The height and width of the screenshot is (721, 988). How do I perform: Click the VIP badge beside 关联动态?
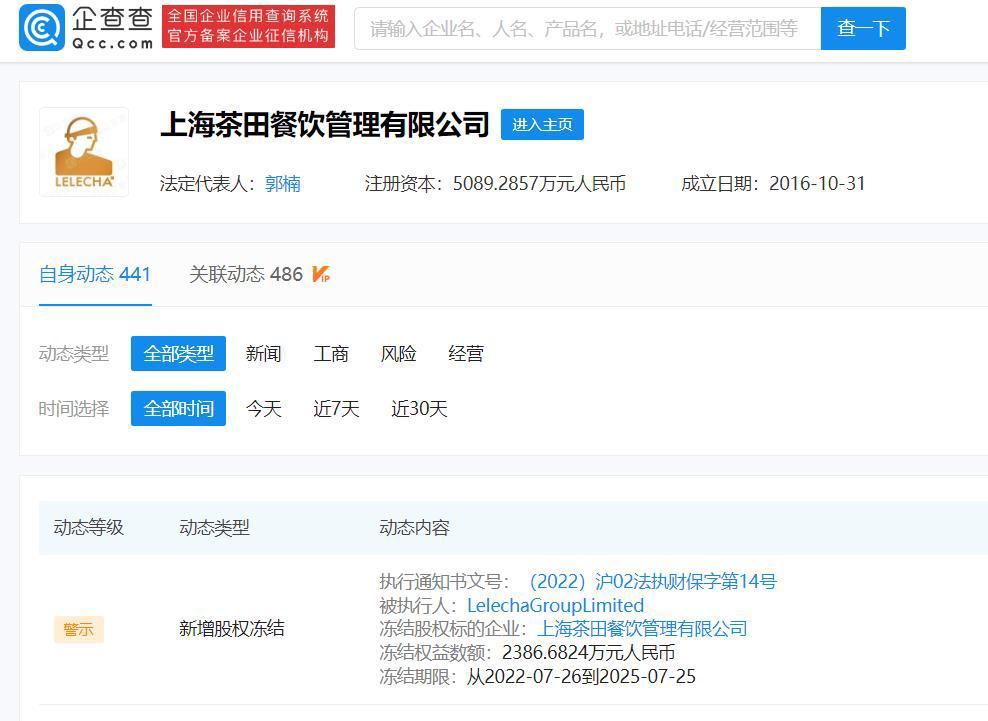(x=321, y=274)
